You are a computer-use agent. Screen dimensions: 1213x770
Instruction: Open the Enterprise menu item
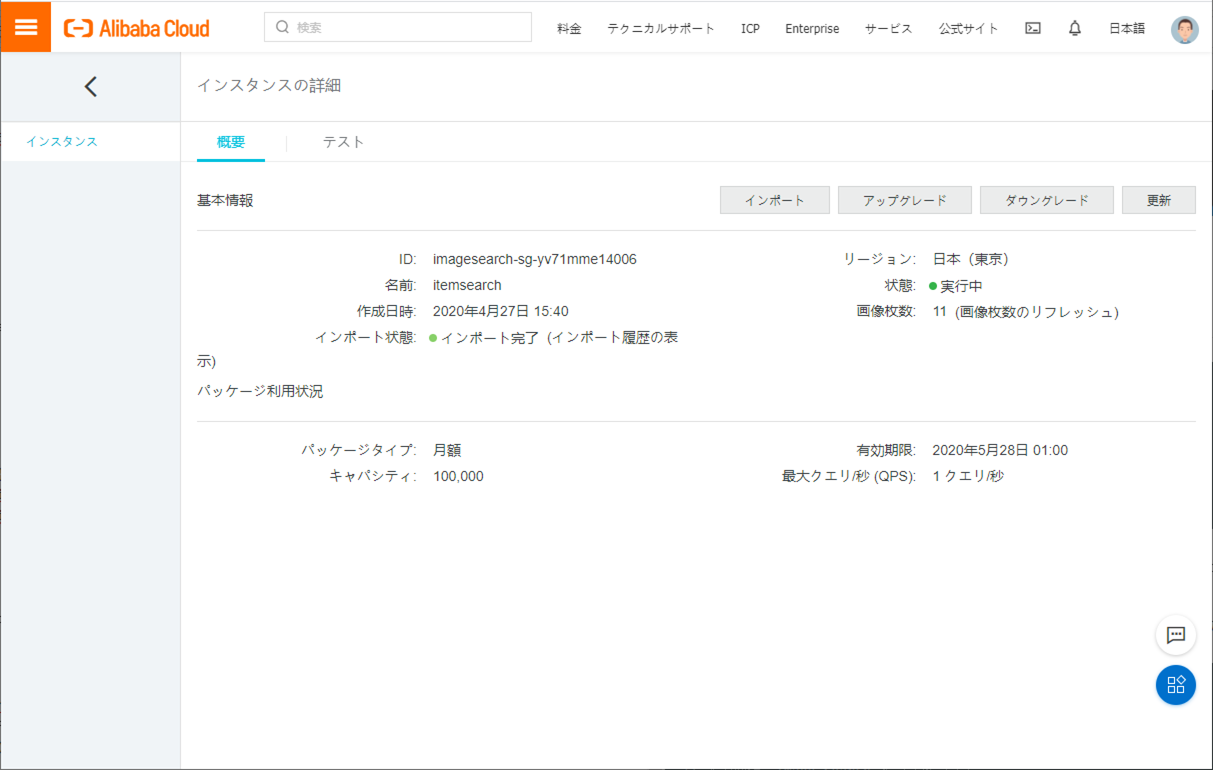pyautogui.click(x=812, y=28)
